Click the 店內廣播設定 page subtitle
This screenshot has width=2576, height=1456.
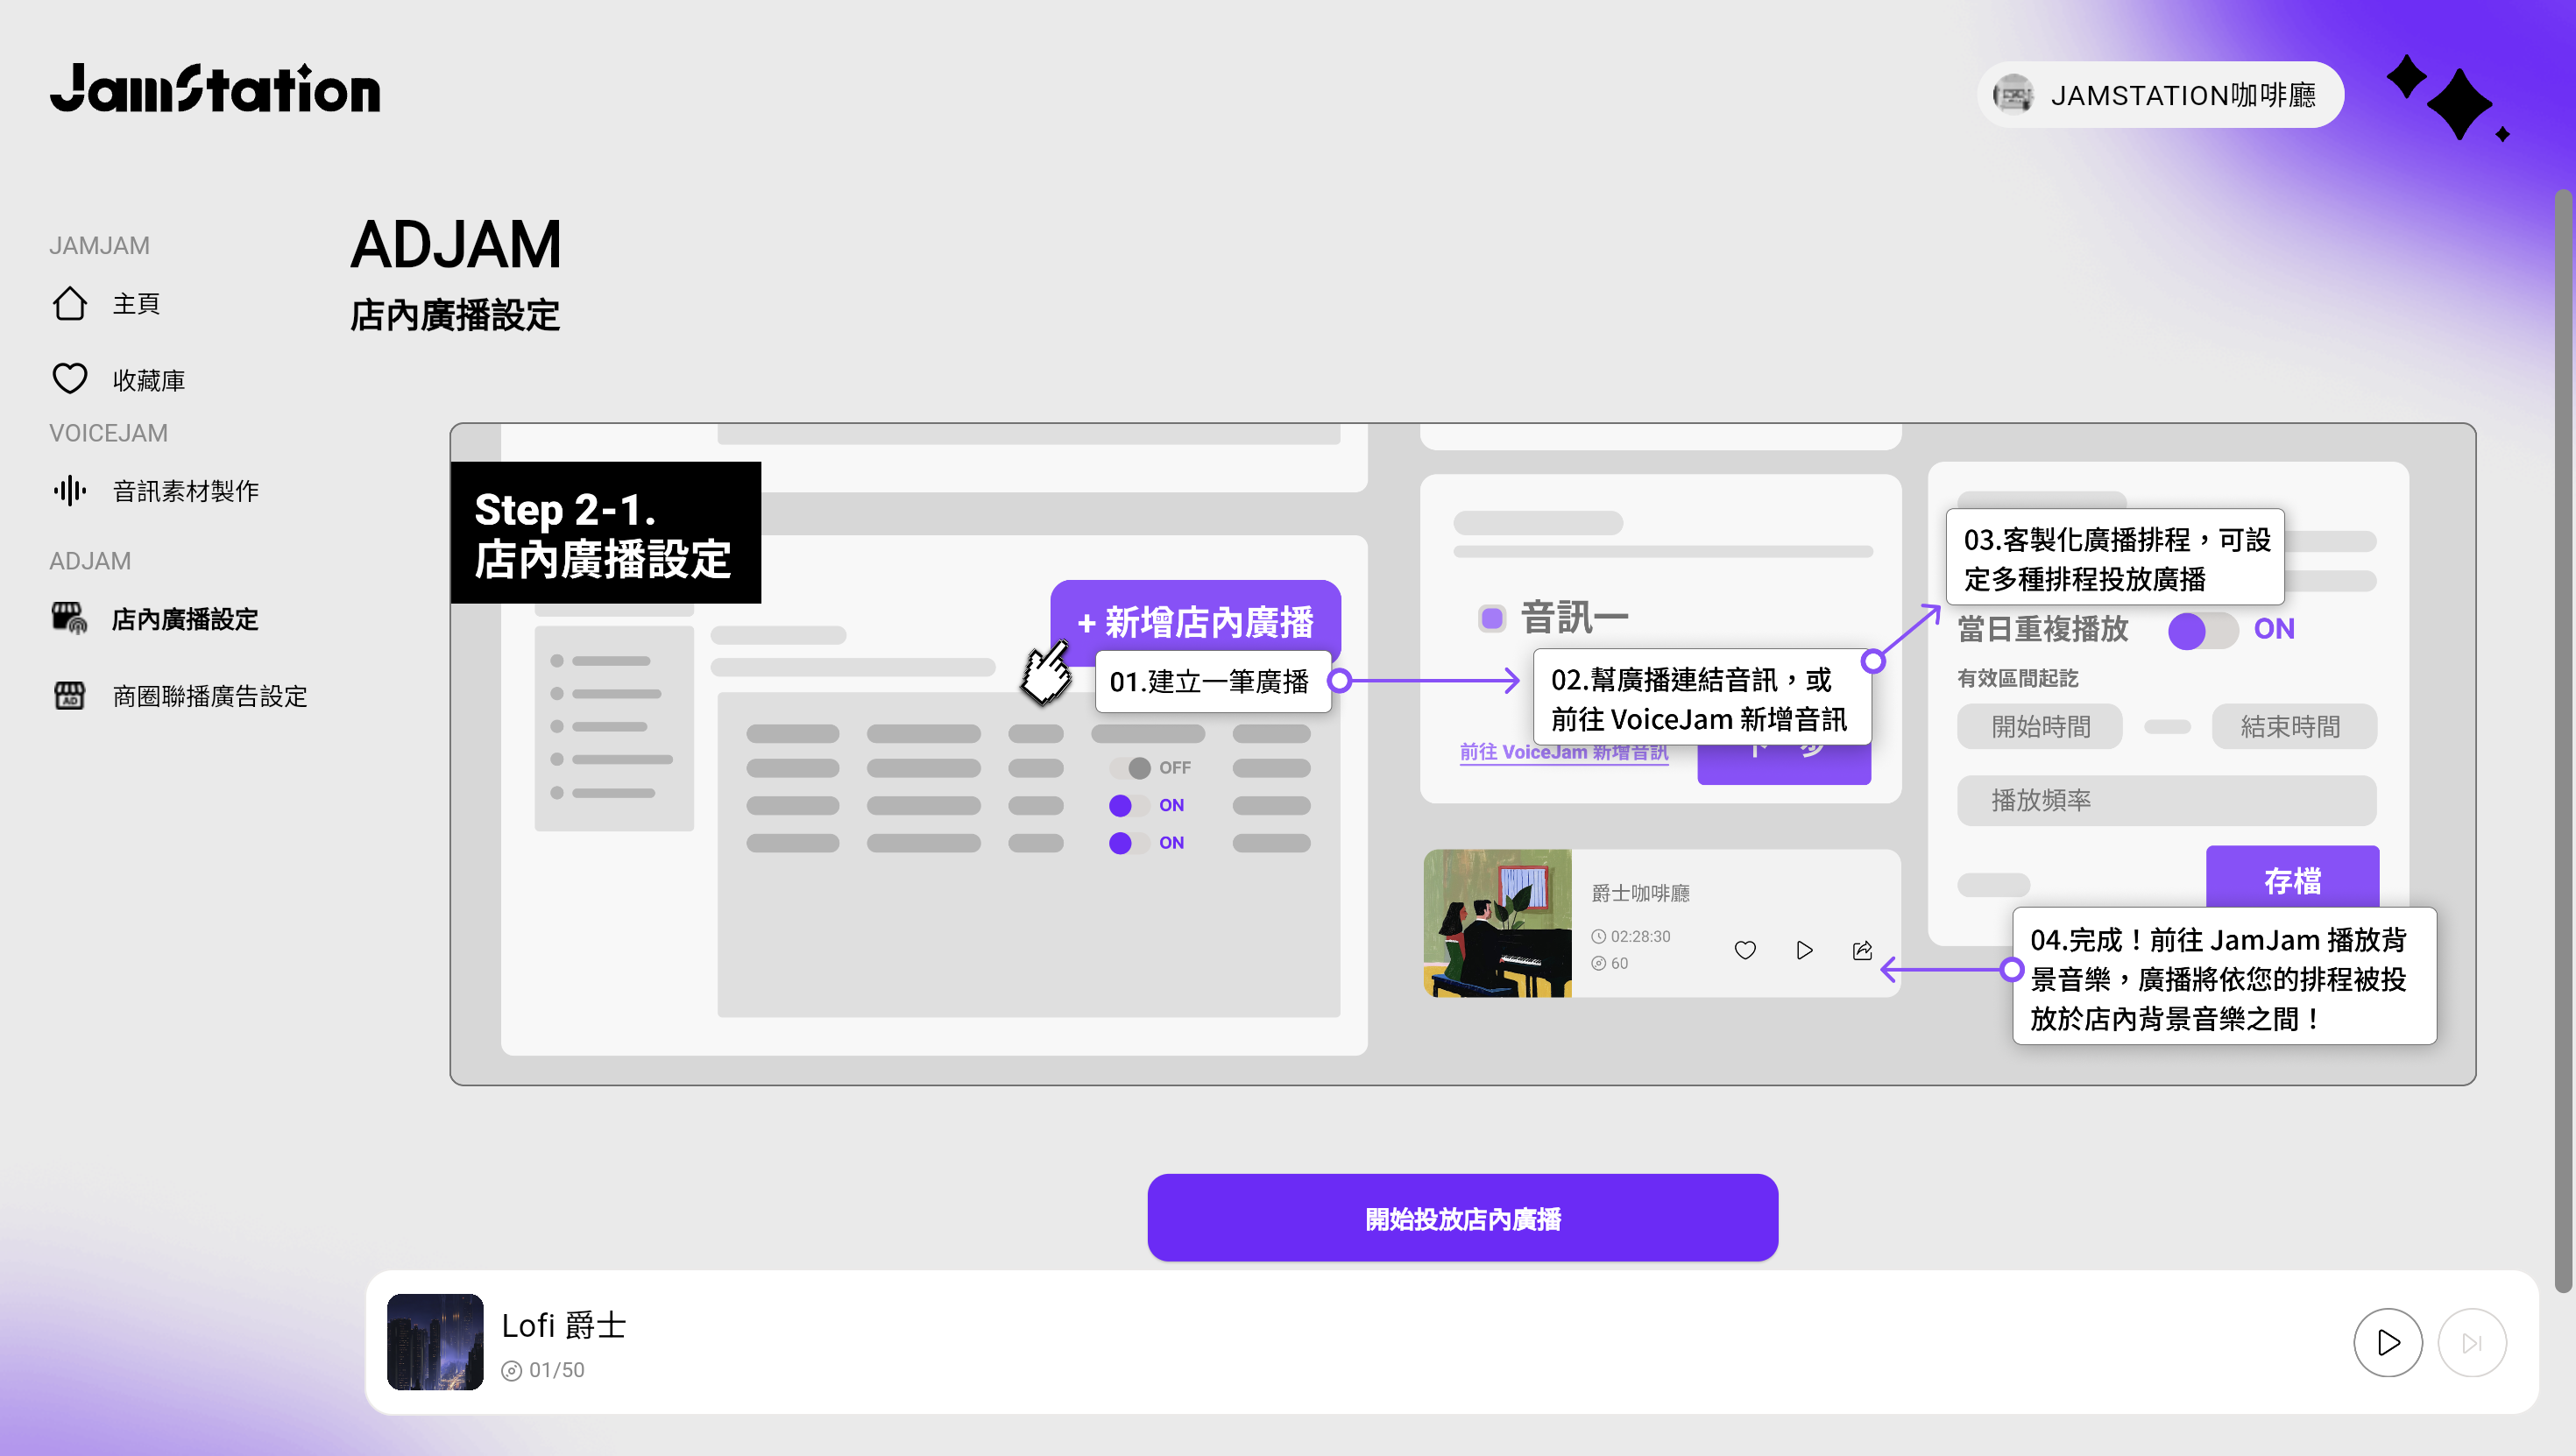click(455, 316)
